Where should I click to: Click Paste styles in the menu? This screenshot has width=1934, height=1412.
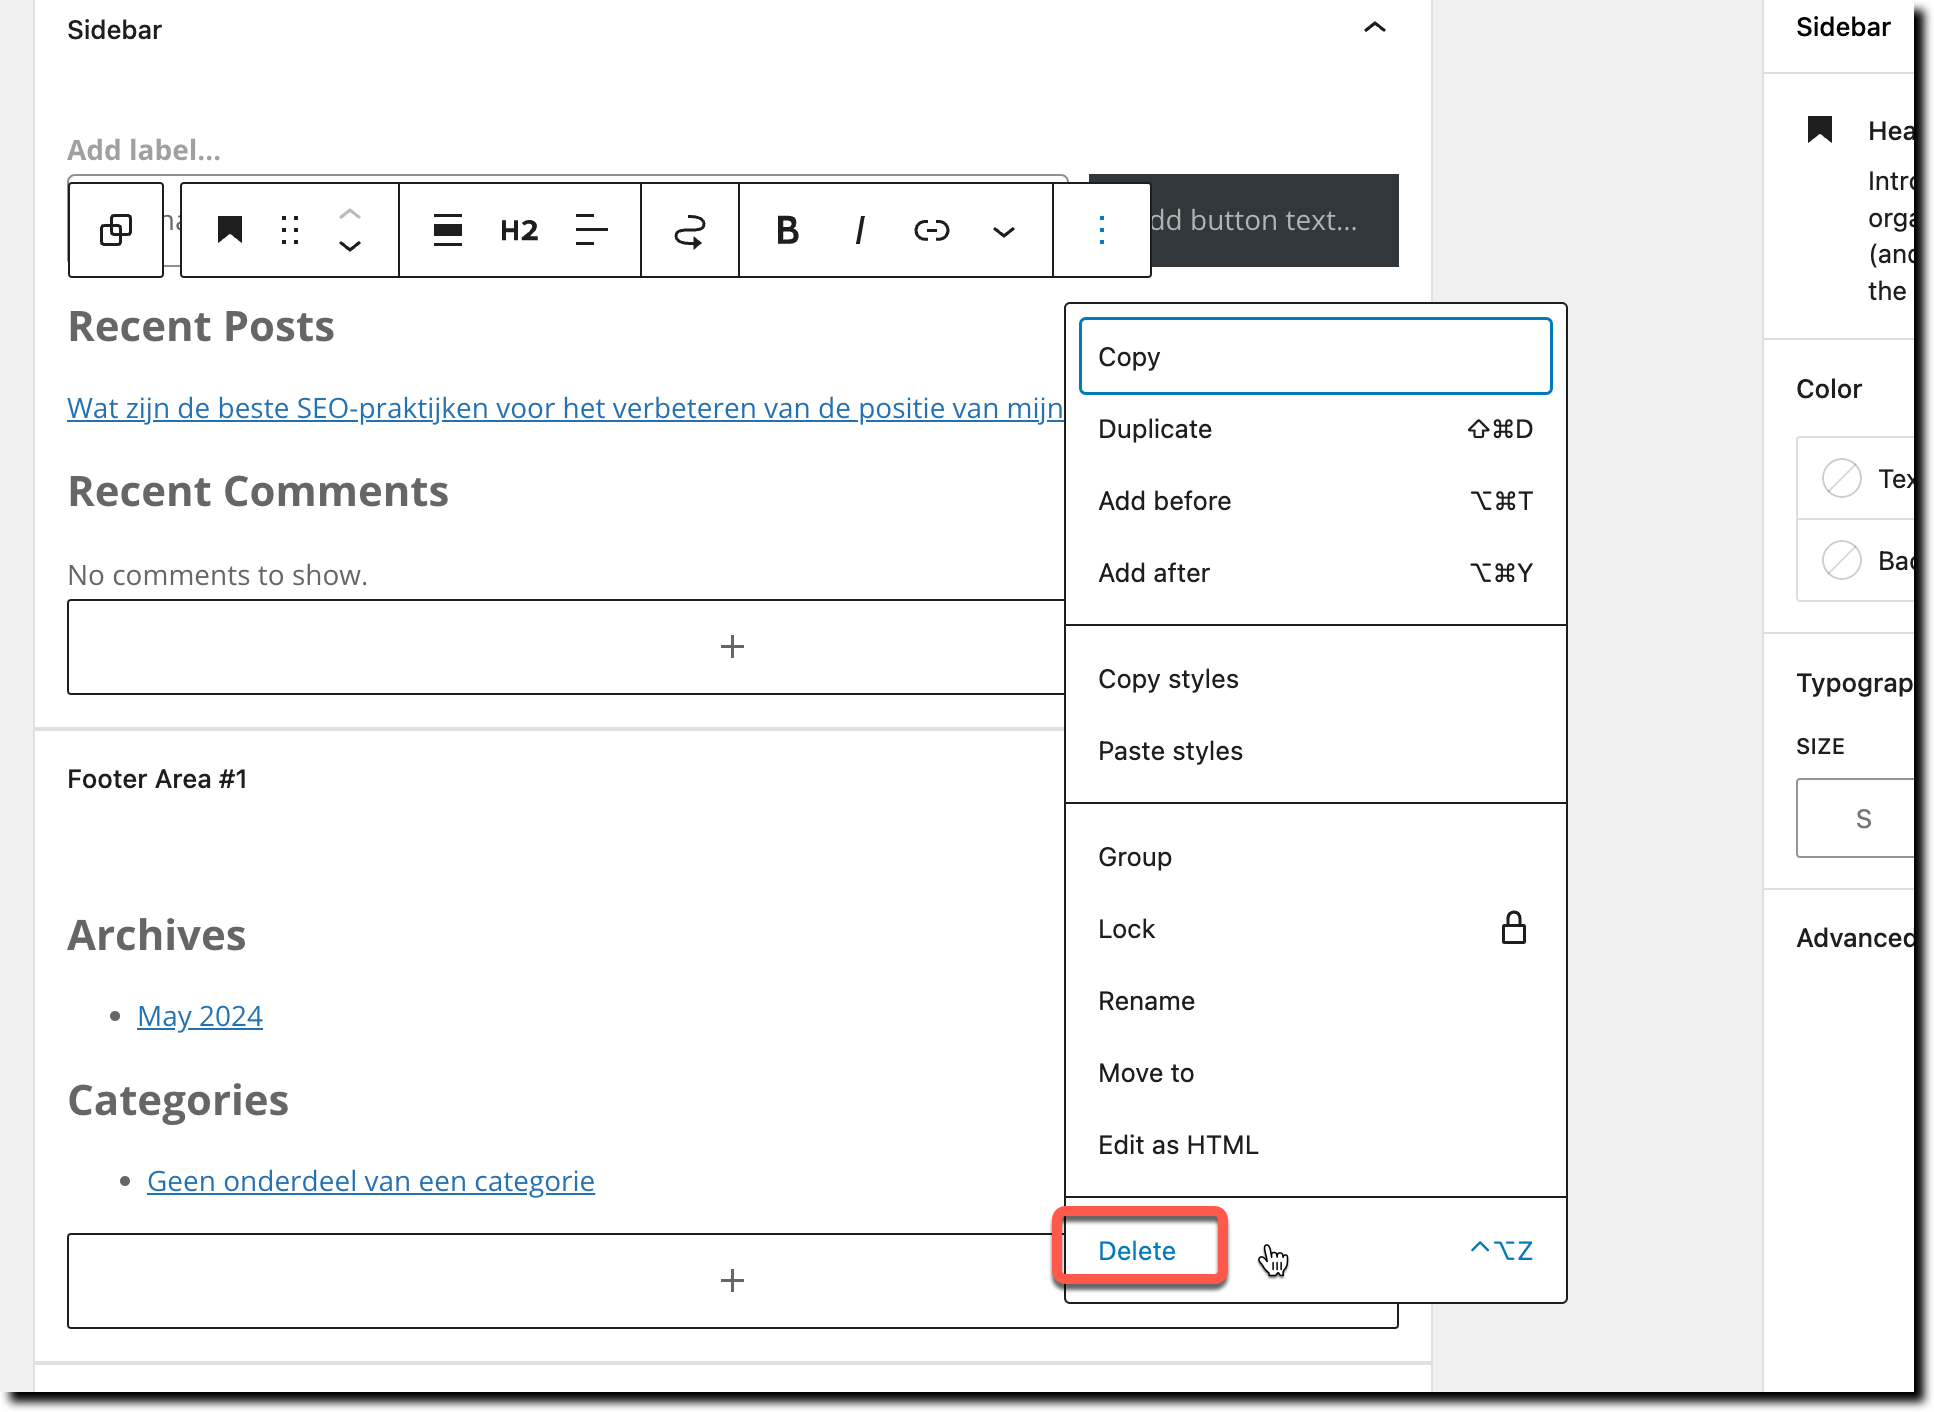tap(1316, 750)
